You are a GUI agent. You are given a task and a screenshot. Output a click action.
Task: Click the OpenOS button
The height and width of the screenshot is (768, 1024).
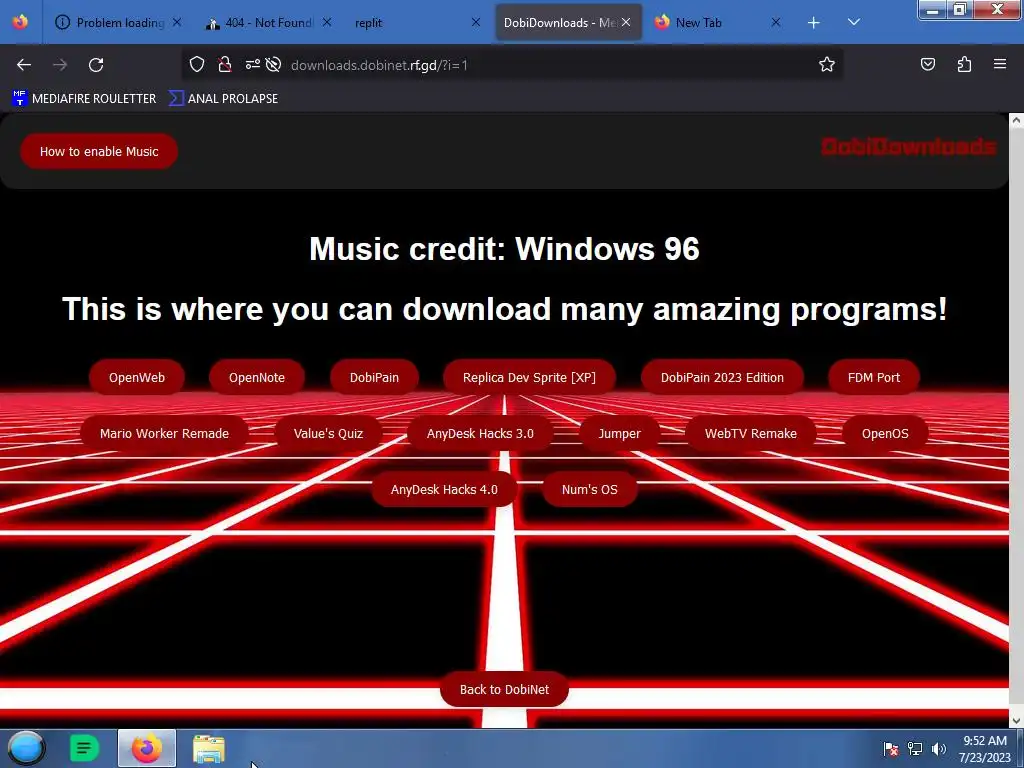tap(885, 434)
